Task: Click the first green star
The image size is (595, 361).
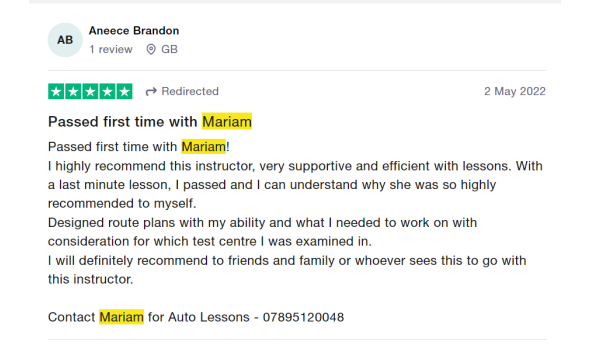Action: [x=56, y=91]
